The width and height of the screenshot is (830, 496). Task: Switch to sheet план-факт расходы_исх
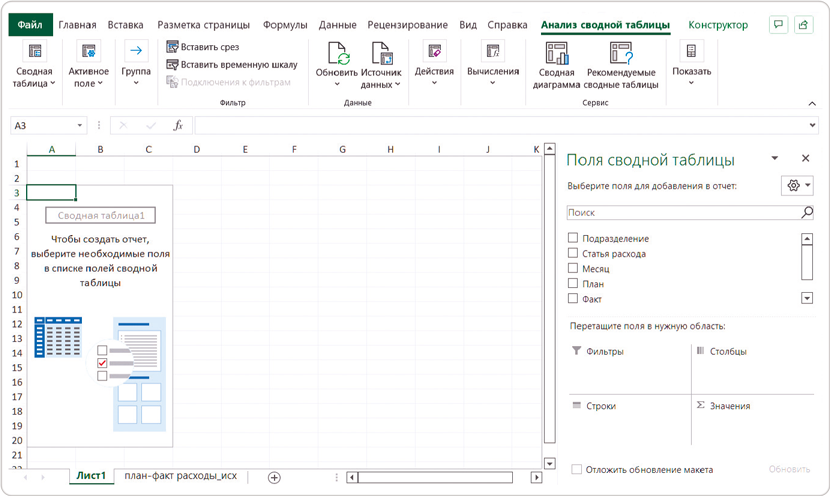[x=181, y=476]
